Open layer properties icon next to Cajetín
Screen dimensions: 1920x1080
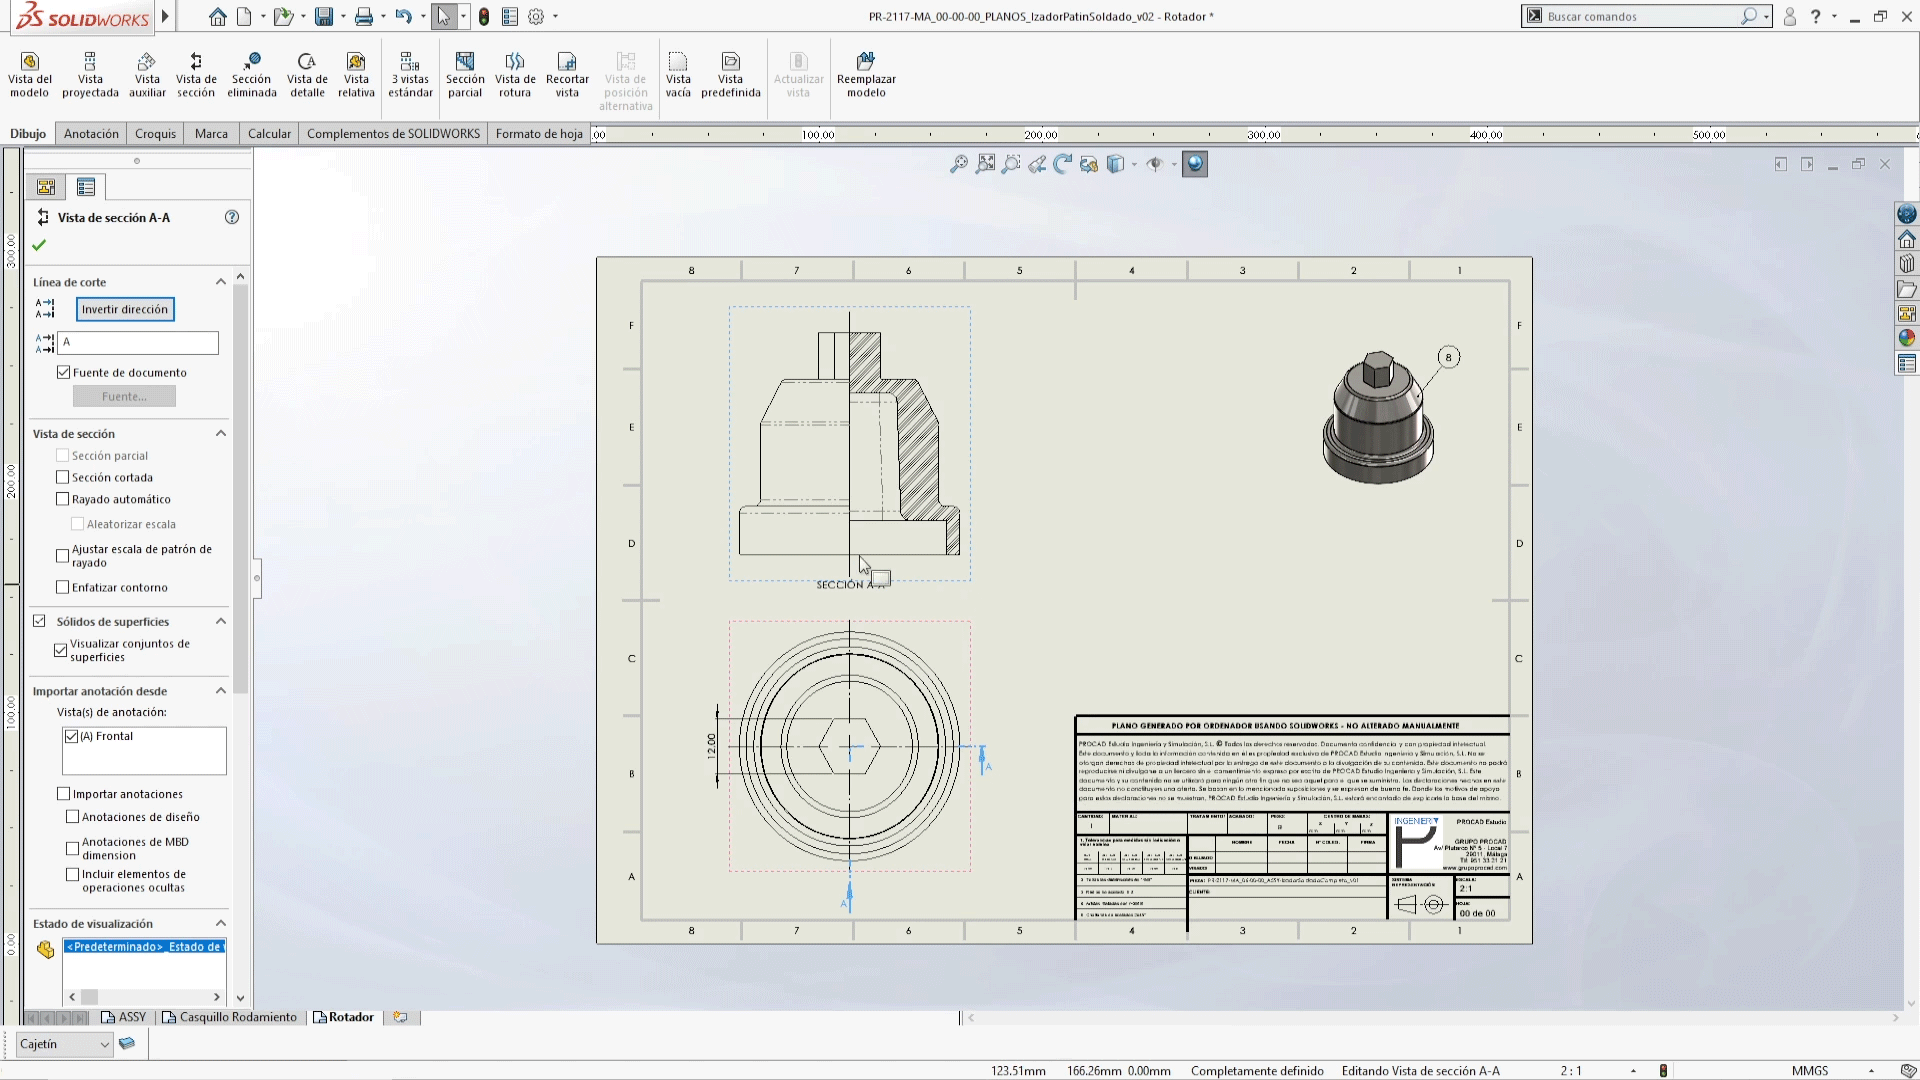coord(127,1044)
